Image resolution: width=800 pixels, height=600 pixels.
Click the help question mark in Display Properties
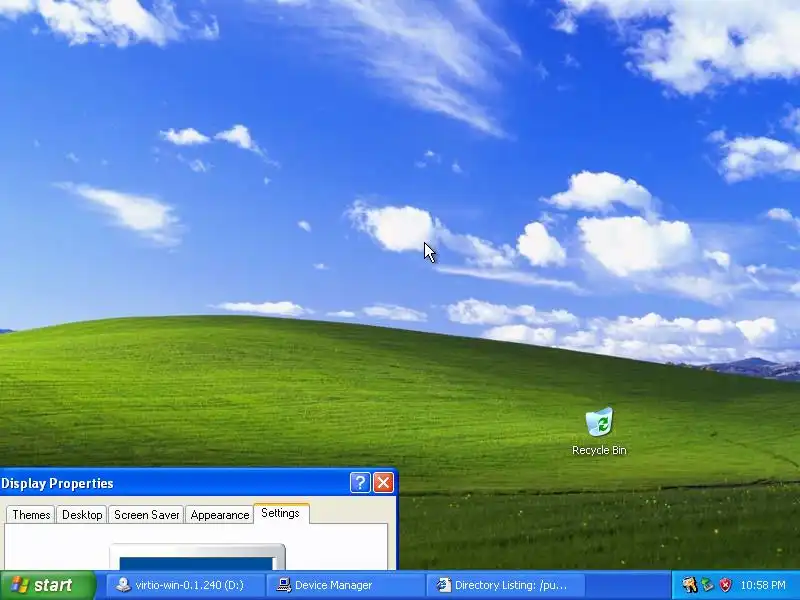pos(360,482)
